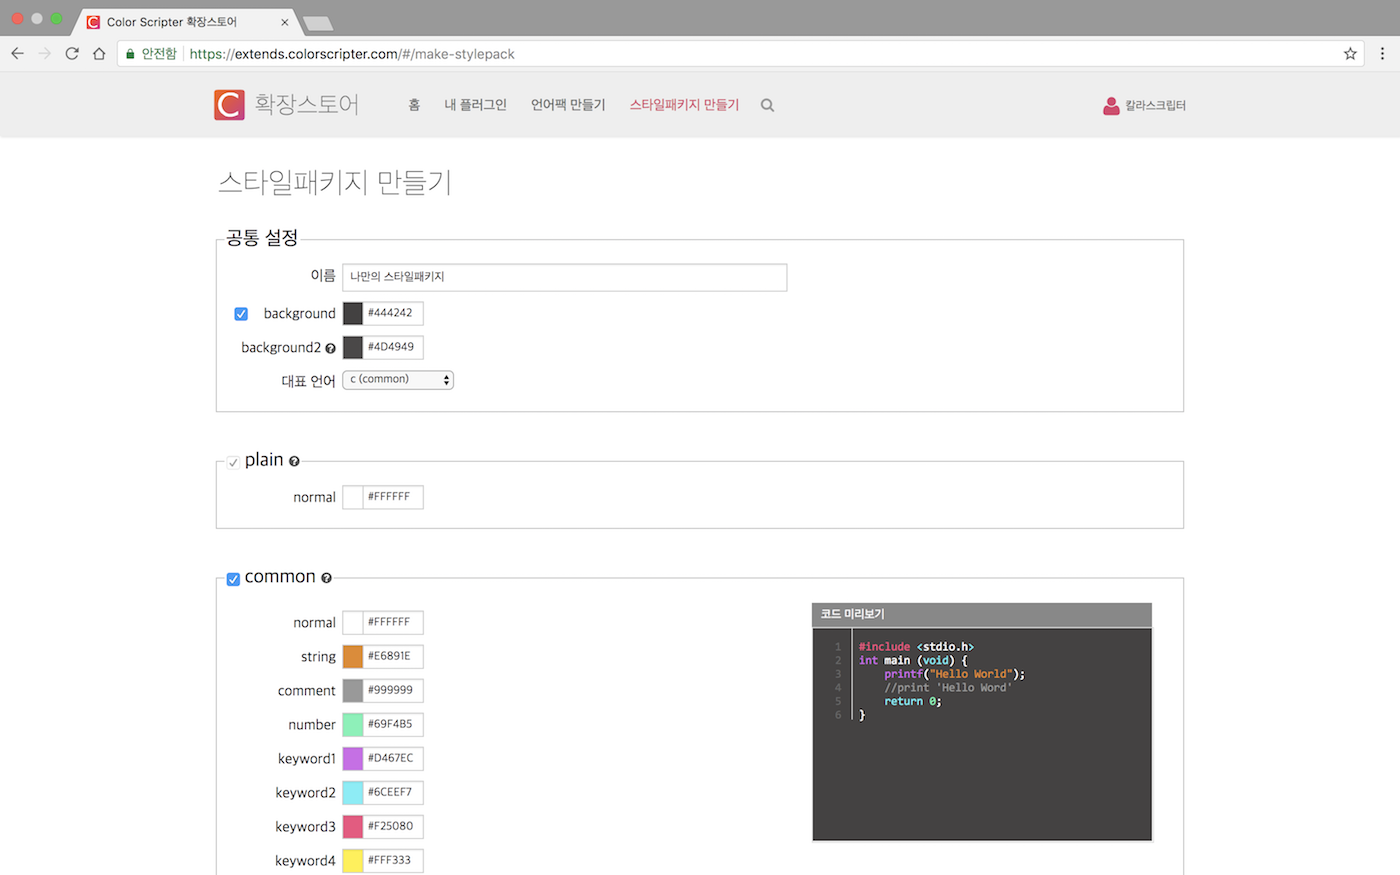This screenshot has width=1400, height=875.
Task: Click the help icon next to background2
Action: 330,348
